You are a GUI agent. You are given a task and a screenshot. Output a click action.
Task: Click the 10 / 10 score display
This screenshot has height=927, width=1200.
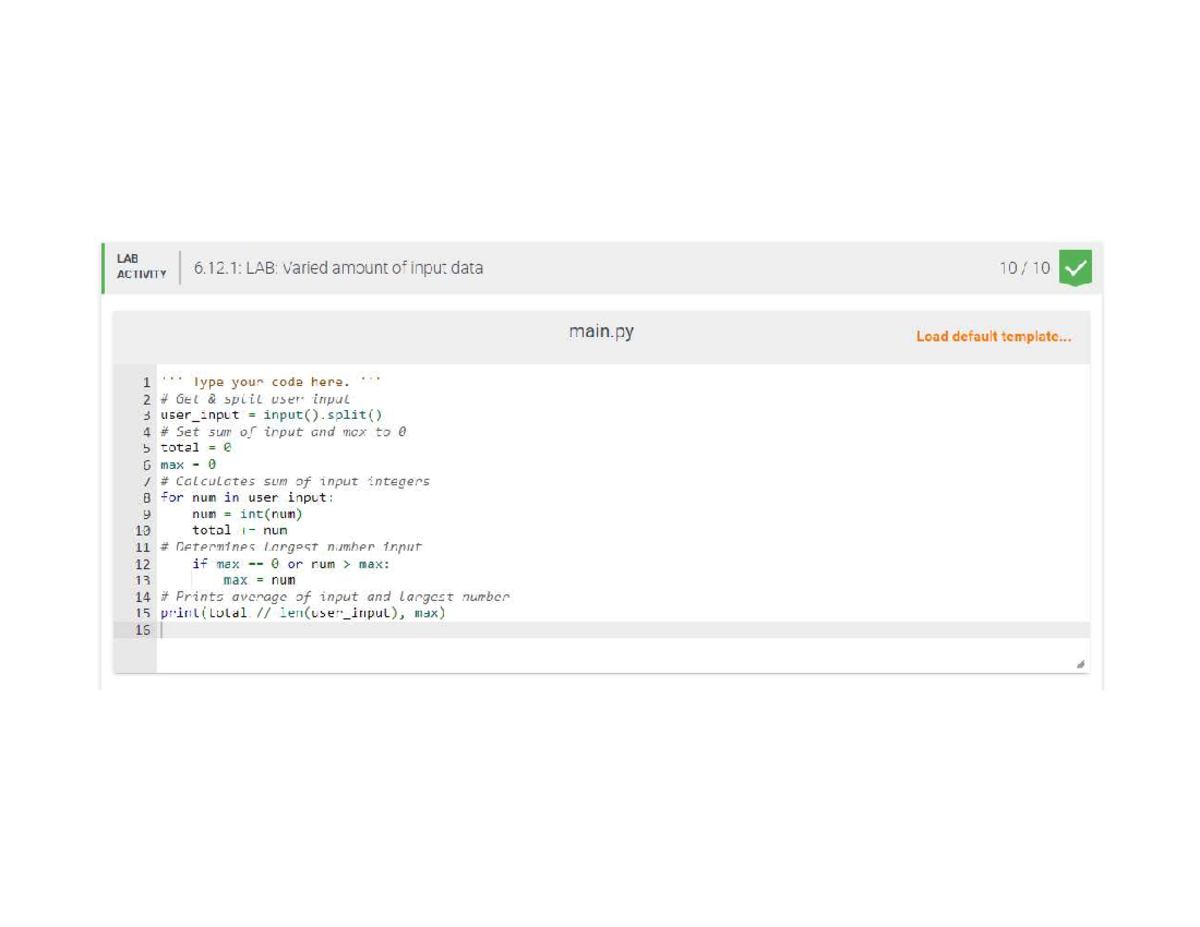pos(1025,267)
